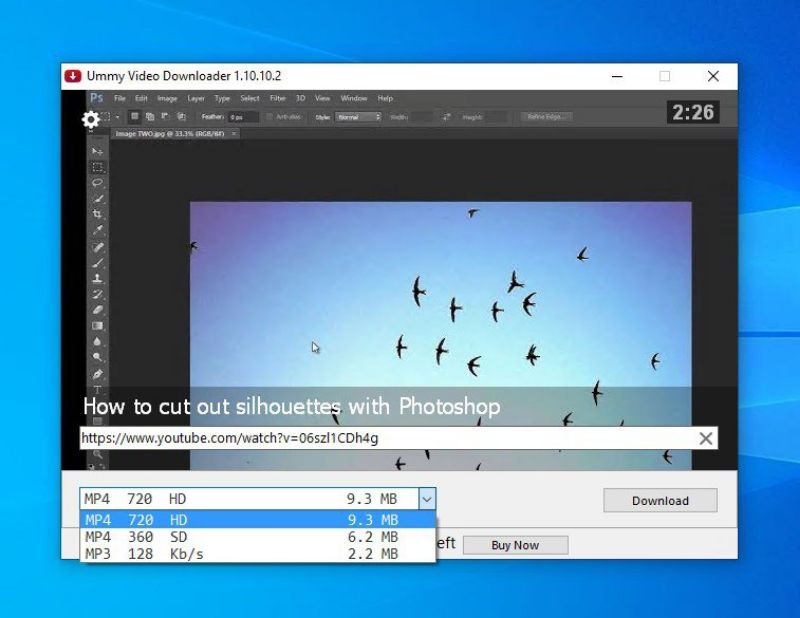Viewport: 800px width, 618px height.
Task: Select the Lasso tool
Action: click(97, 184)
